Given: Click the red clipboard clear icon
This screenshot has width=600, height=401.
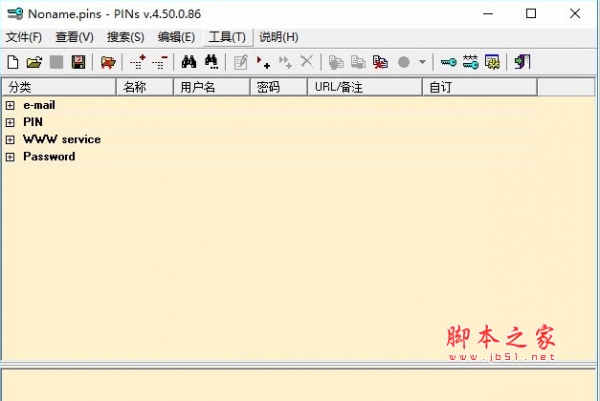Looking at the screenshot, I should pyautogui.click(x=380, y=62).
